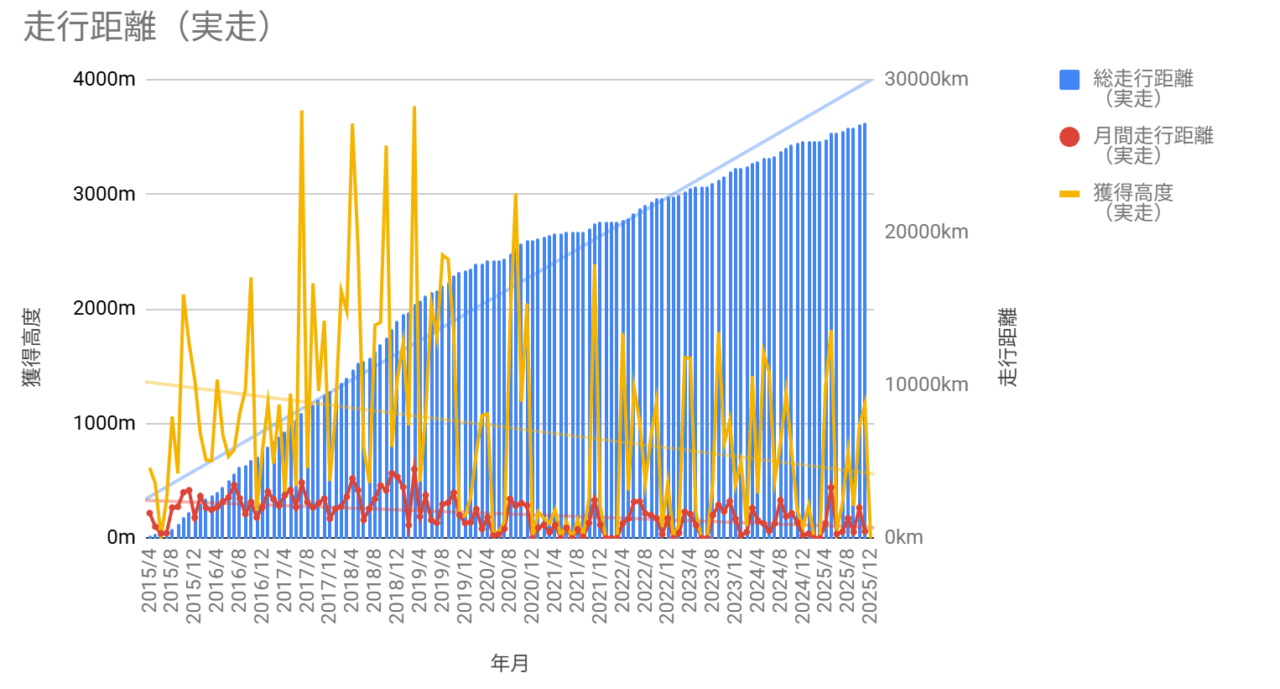
Task: Click the 3000m left axis label
Action: (104, 194)
